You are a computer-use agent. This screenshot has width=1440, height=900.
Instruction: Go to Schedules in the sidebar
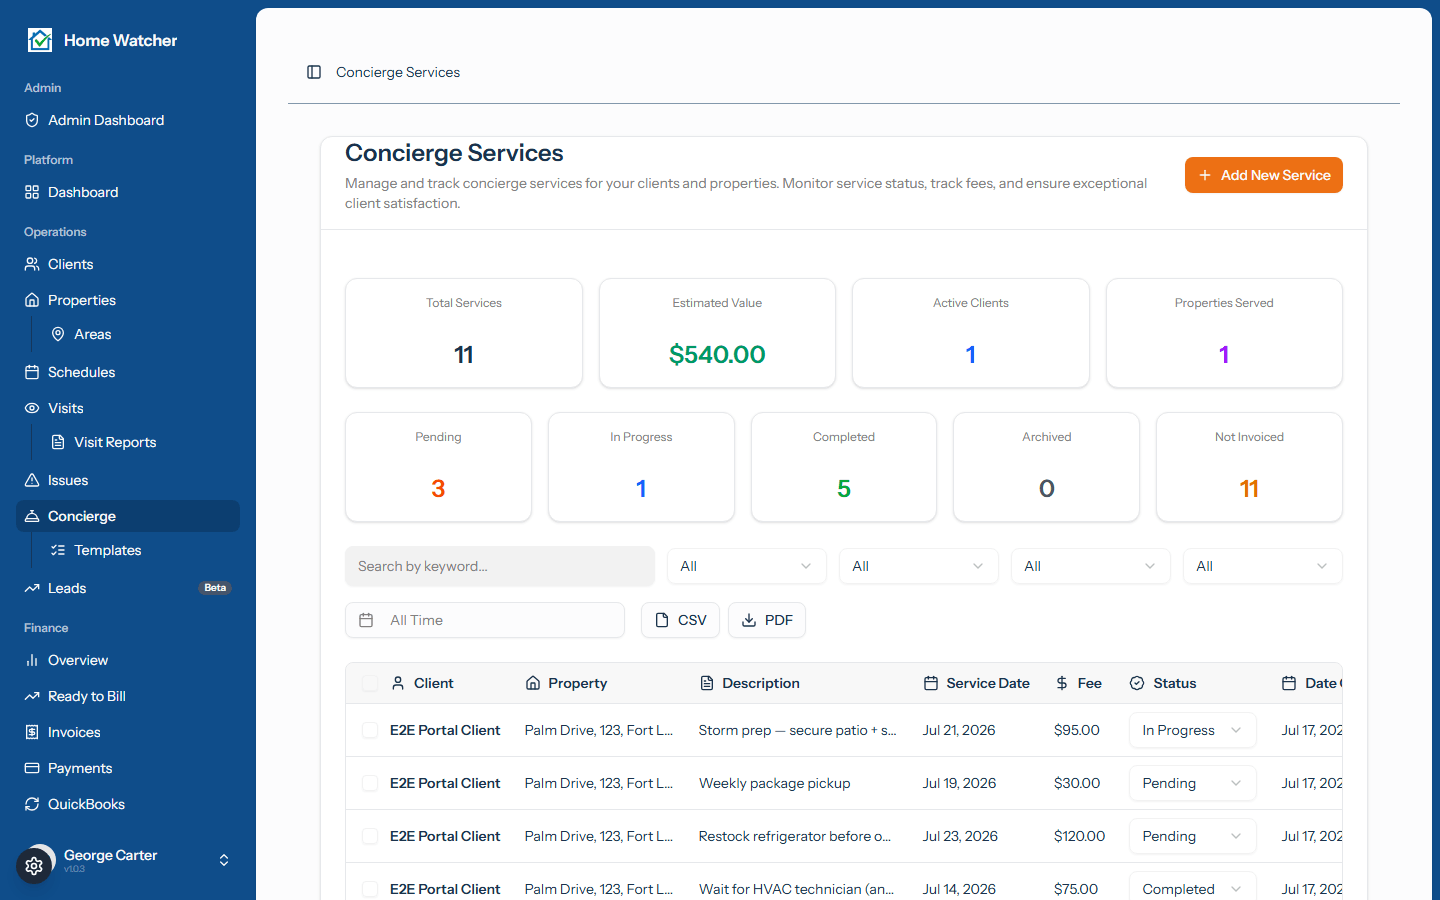128,372
